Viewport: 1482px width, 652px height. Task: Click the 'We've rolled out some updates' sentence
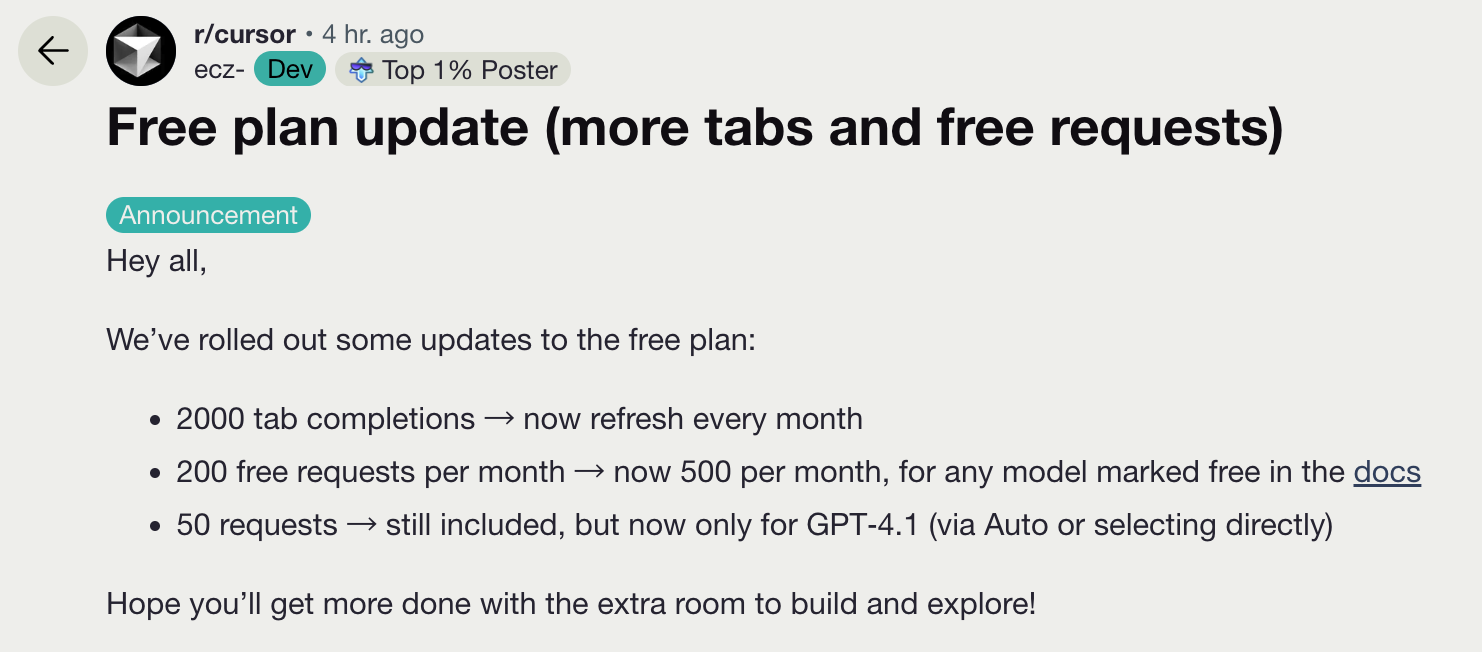tap(432, 340)
